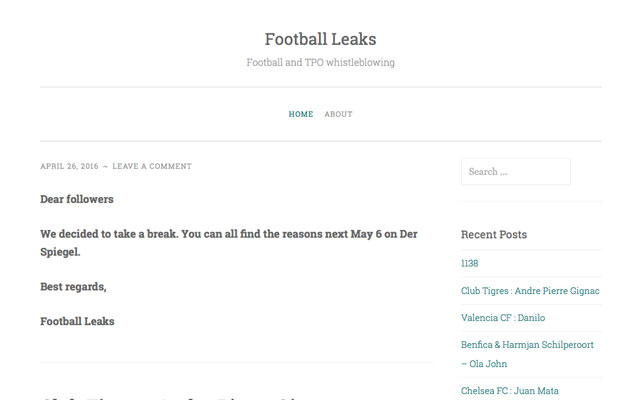Open Club Tigres : Andre Pierre Gignac post
This screenshot has width=640, height=400.
pos(530,291)
